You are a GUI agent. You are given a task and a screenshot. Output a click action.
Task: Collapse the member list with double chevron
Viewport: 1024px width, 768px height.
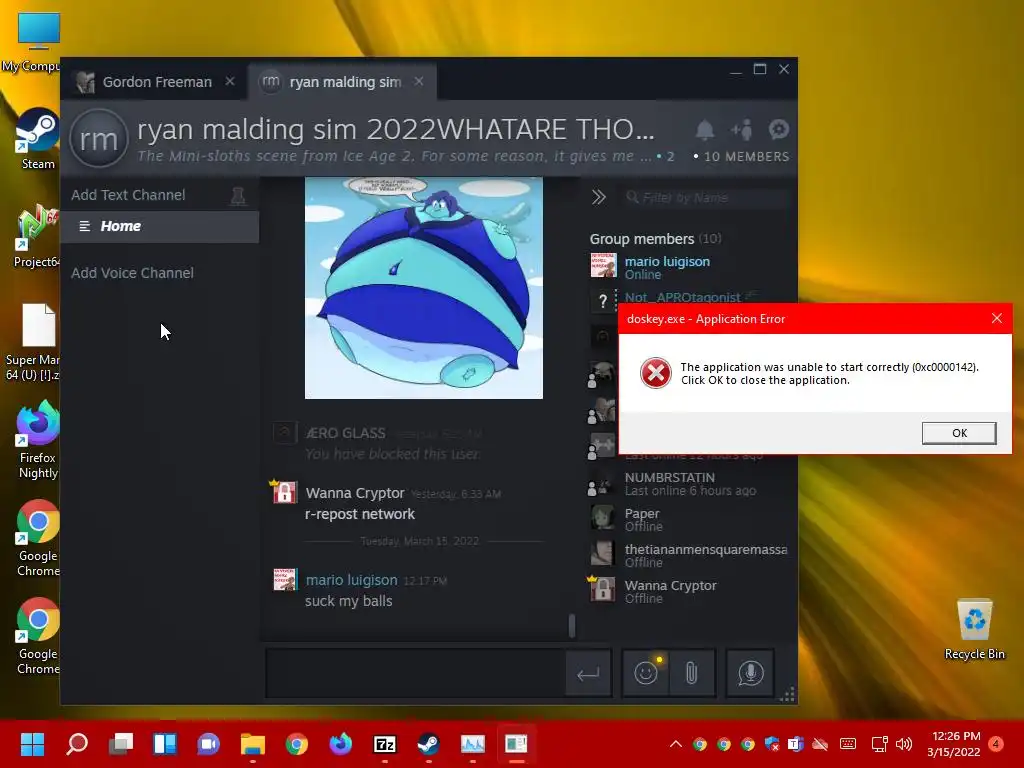coord(599,197)
